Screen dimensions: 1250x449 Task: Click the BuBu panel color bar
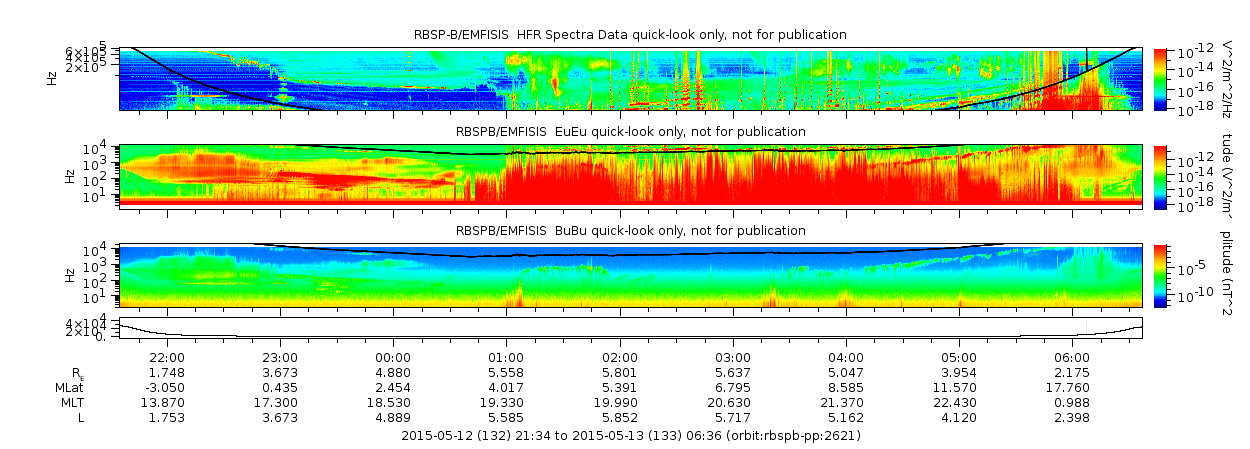coord(1160,274)
